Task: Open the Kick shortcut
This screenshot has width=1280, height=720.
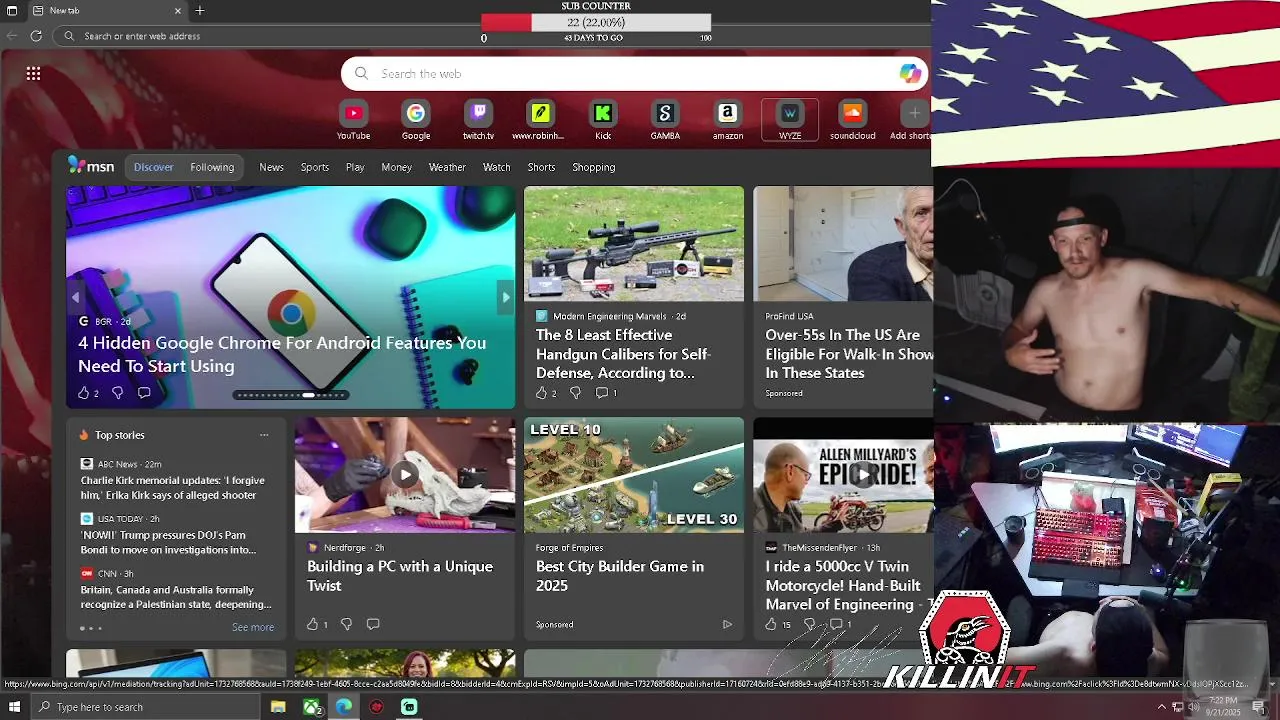Action: [x=603, y=120]
